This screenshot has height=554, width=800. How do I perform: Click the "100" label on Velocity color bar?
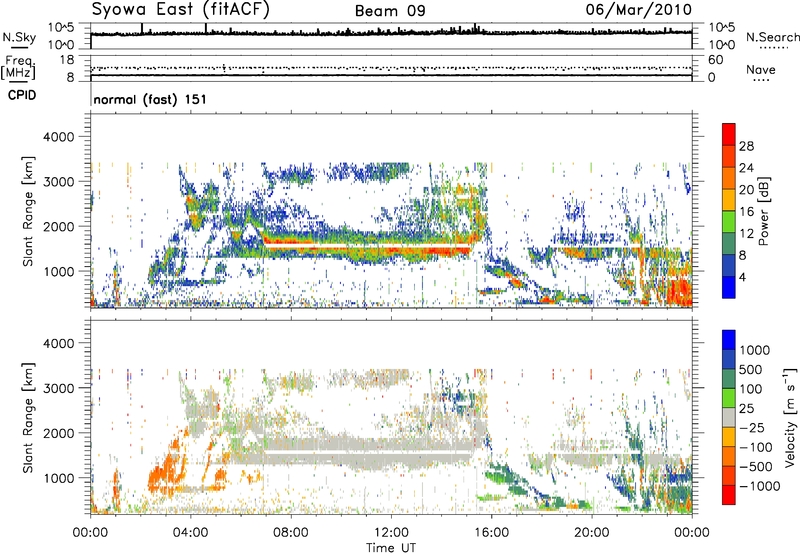click(751, 389)
